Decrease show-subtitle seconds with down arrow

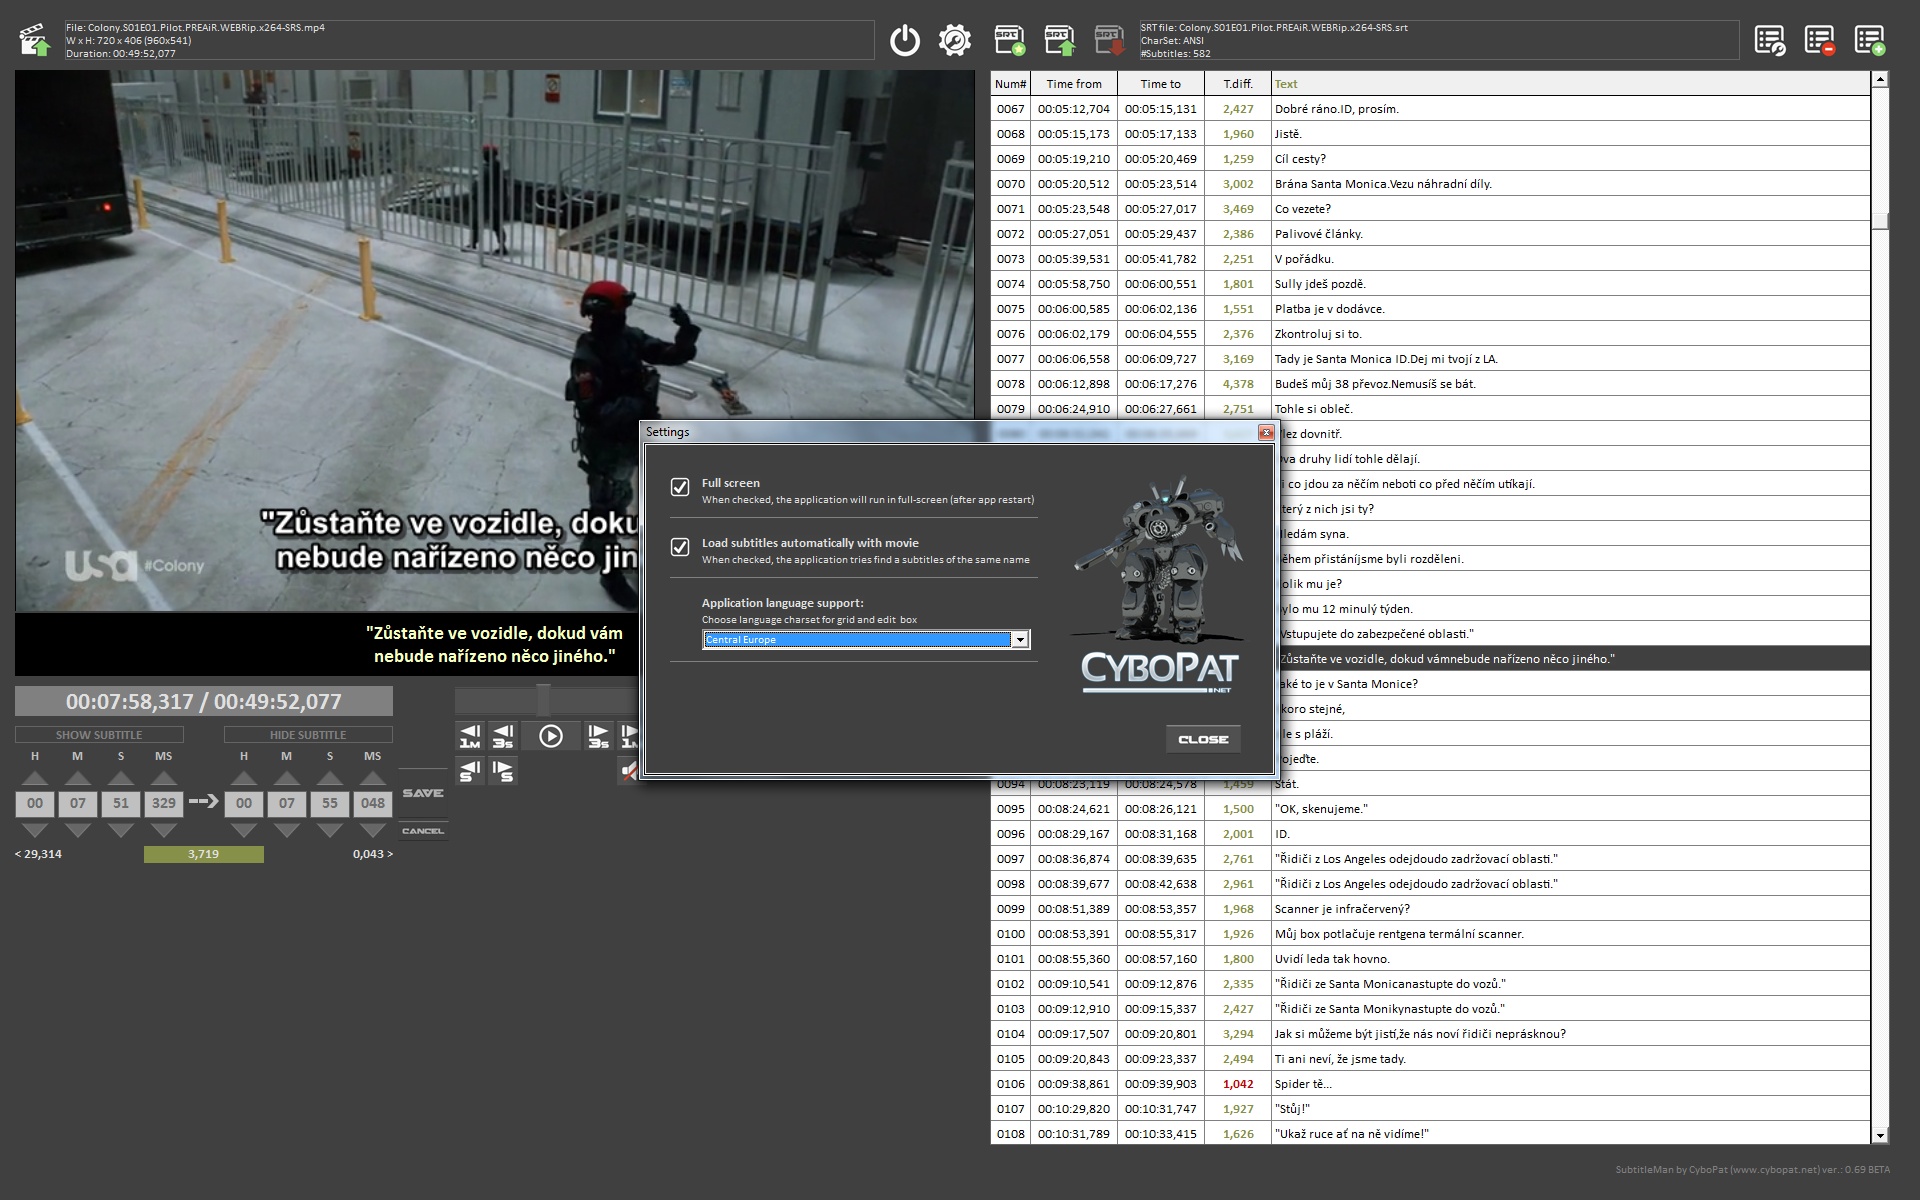(x=121, y=830)
